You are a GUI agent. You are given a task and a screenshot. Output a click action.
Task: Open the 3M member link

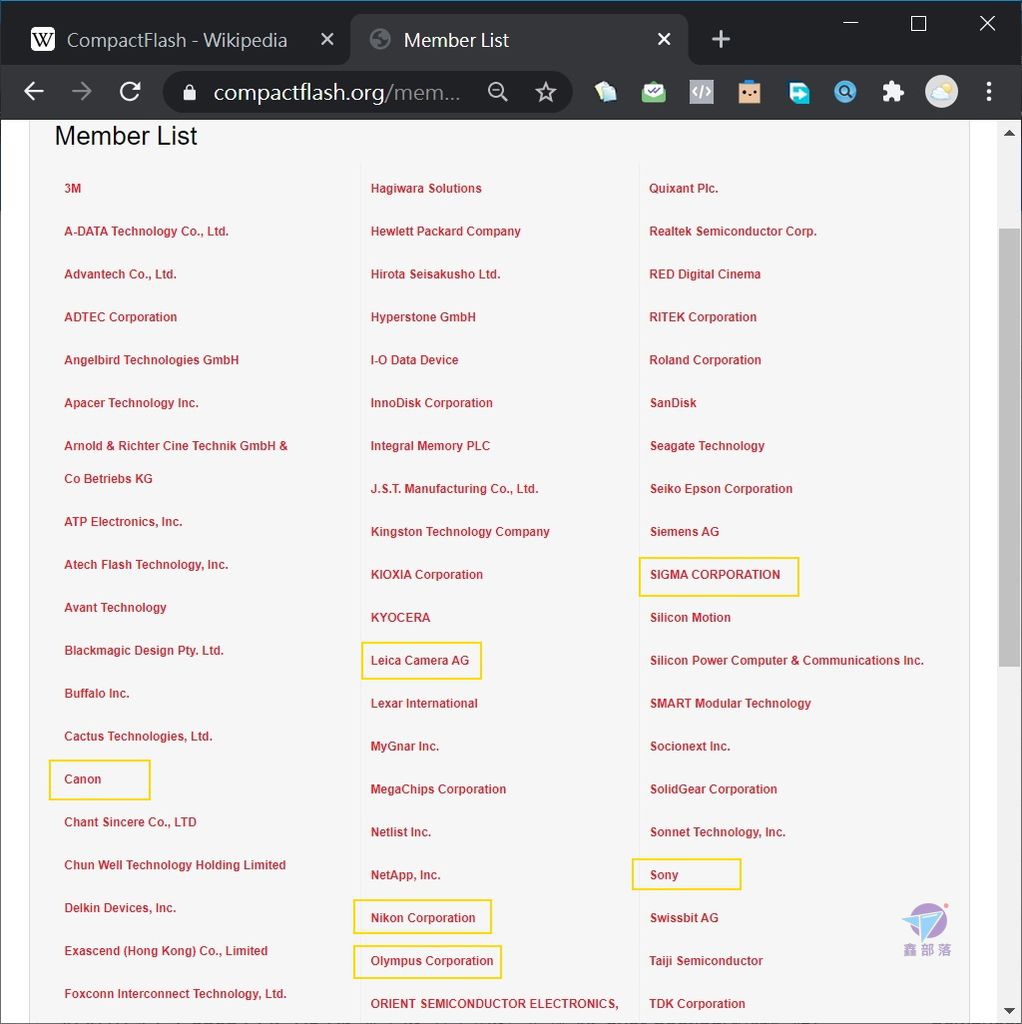pyautogui.click(x=72, y=188)
